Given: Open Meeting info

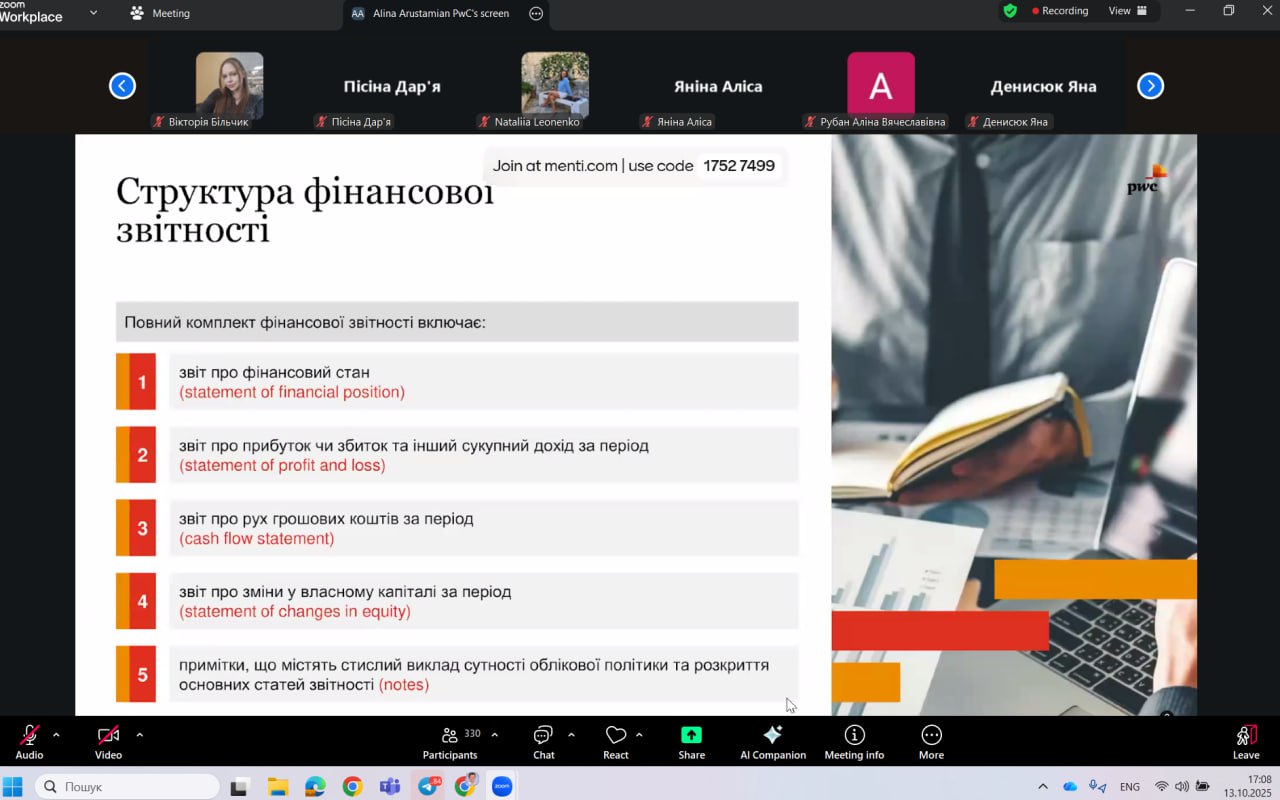Looking at the screenshot, I should tap(854, 741).
